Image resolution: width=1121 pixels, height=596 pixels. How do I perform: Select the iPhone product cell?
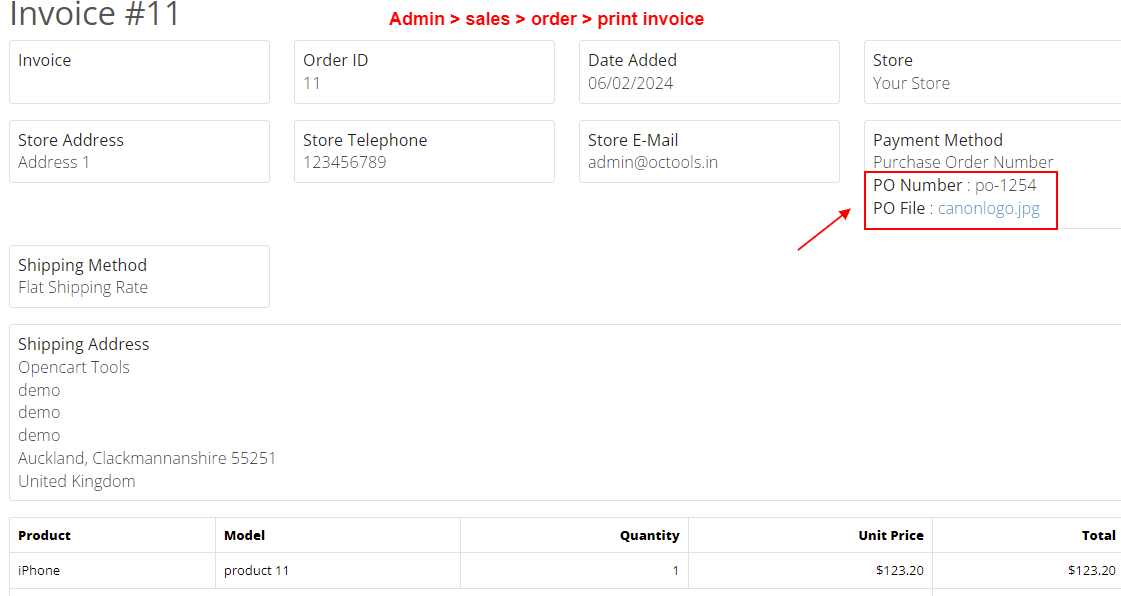click(39, 570)
